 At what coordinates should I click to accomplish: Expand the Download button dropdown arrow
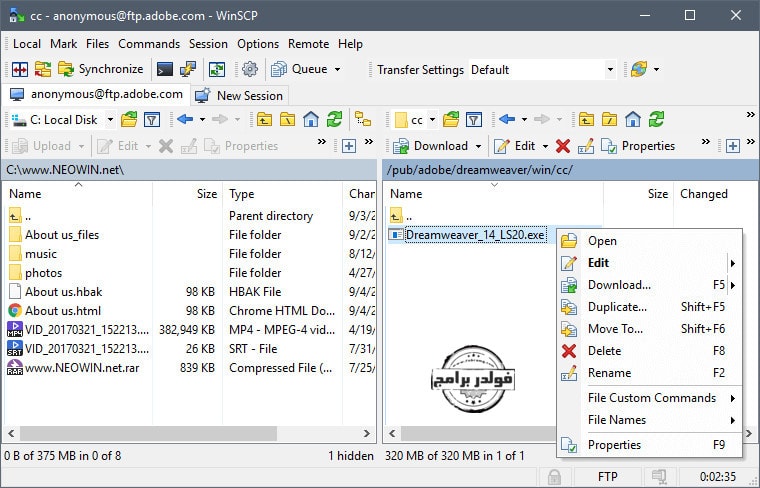pyautogui.click(x=478, y=146)
